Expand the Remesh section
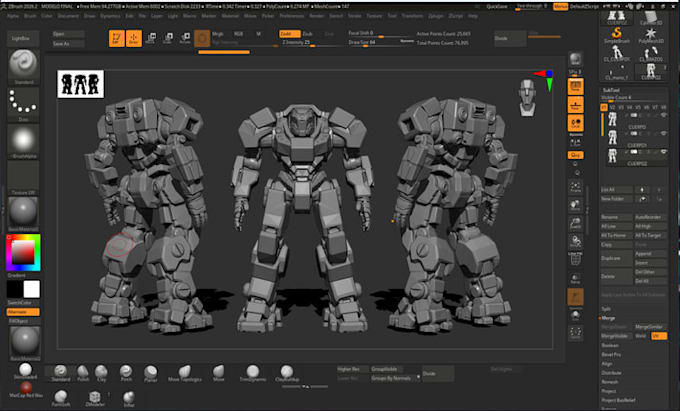Image resolution: width=680 pixels, height=411 pixels. pyautogui.click(x=610, y=382)
